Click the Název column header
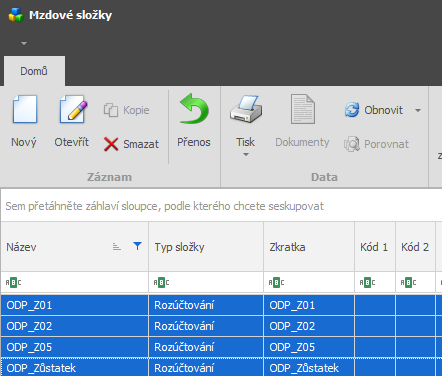Viewport: 442px width, 376px height. coord(75,247)
